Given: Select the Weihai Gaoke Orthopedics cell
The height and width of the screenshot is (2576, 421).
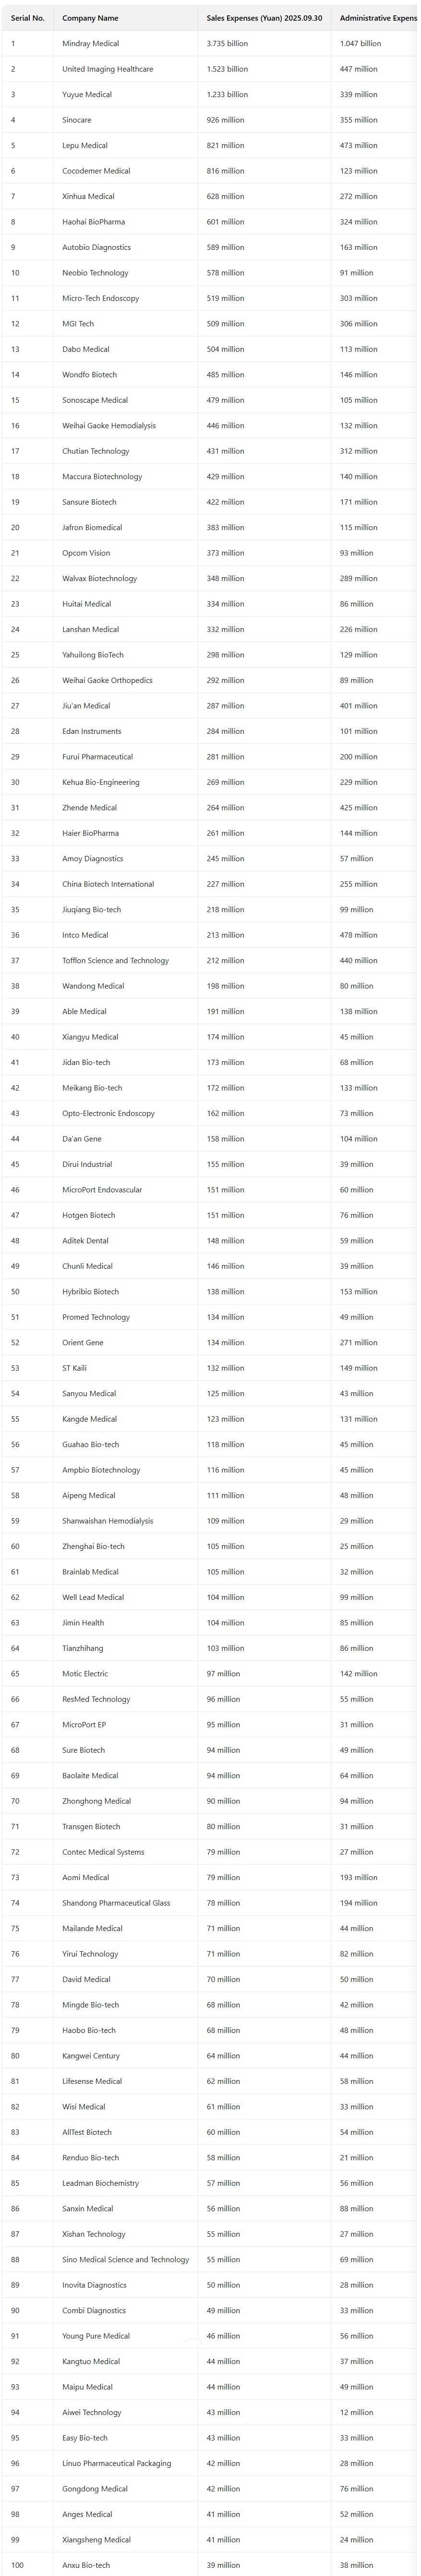Looking at the screenshot, I should tap(126, 680).
